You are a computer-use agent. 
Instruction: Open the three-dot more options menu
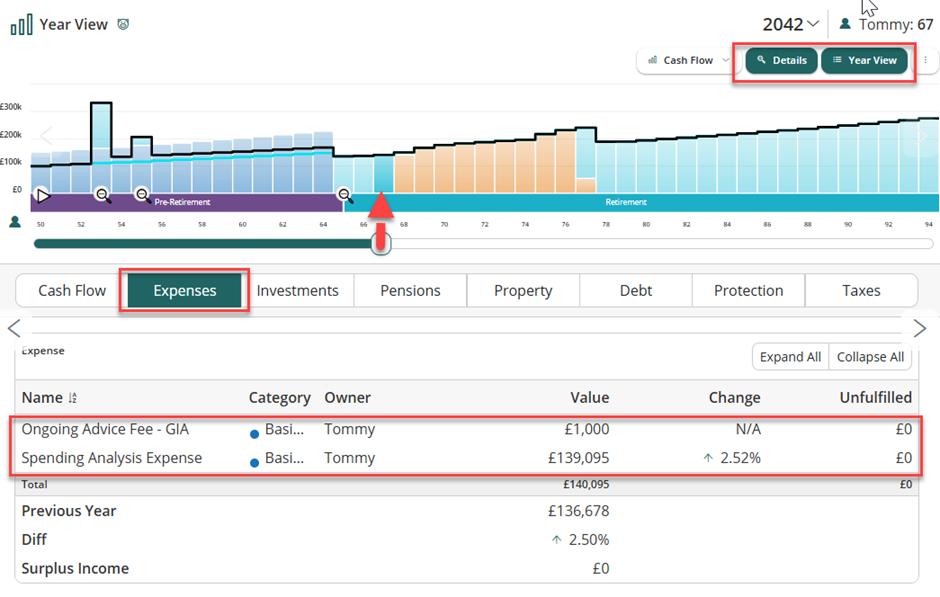tap(926, 60)
